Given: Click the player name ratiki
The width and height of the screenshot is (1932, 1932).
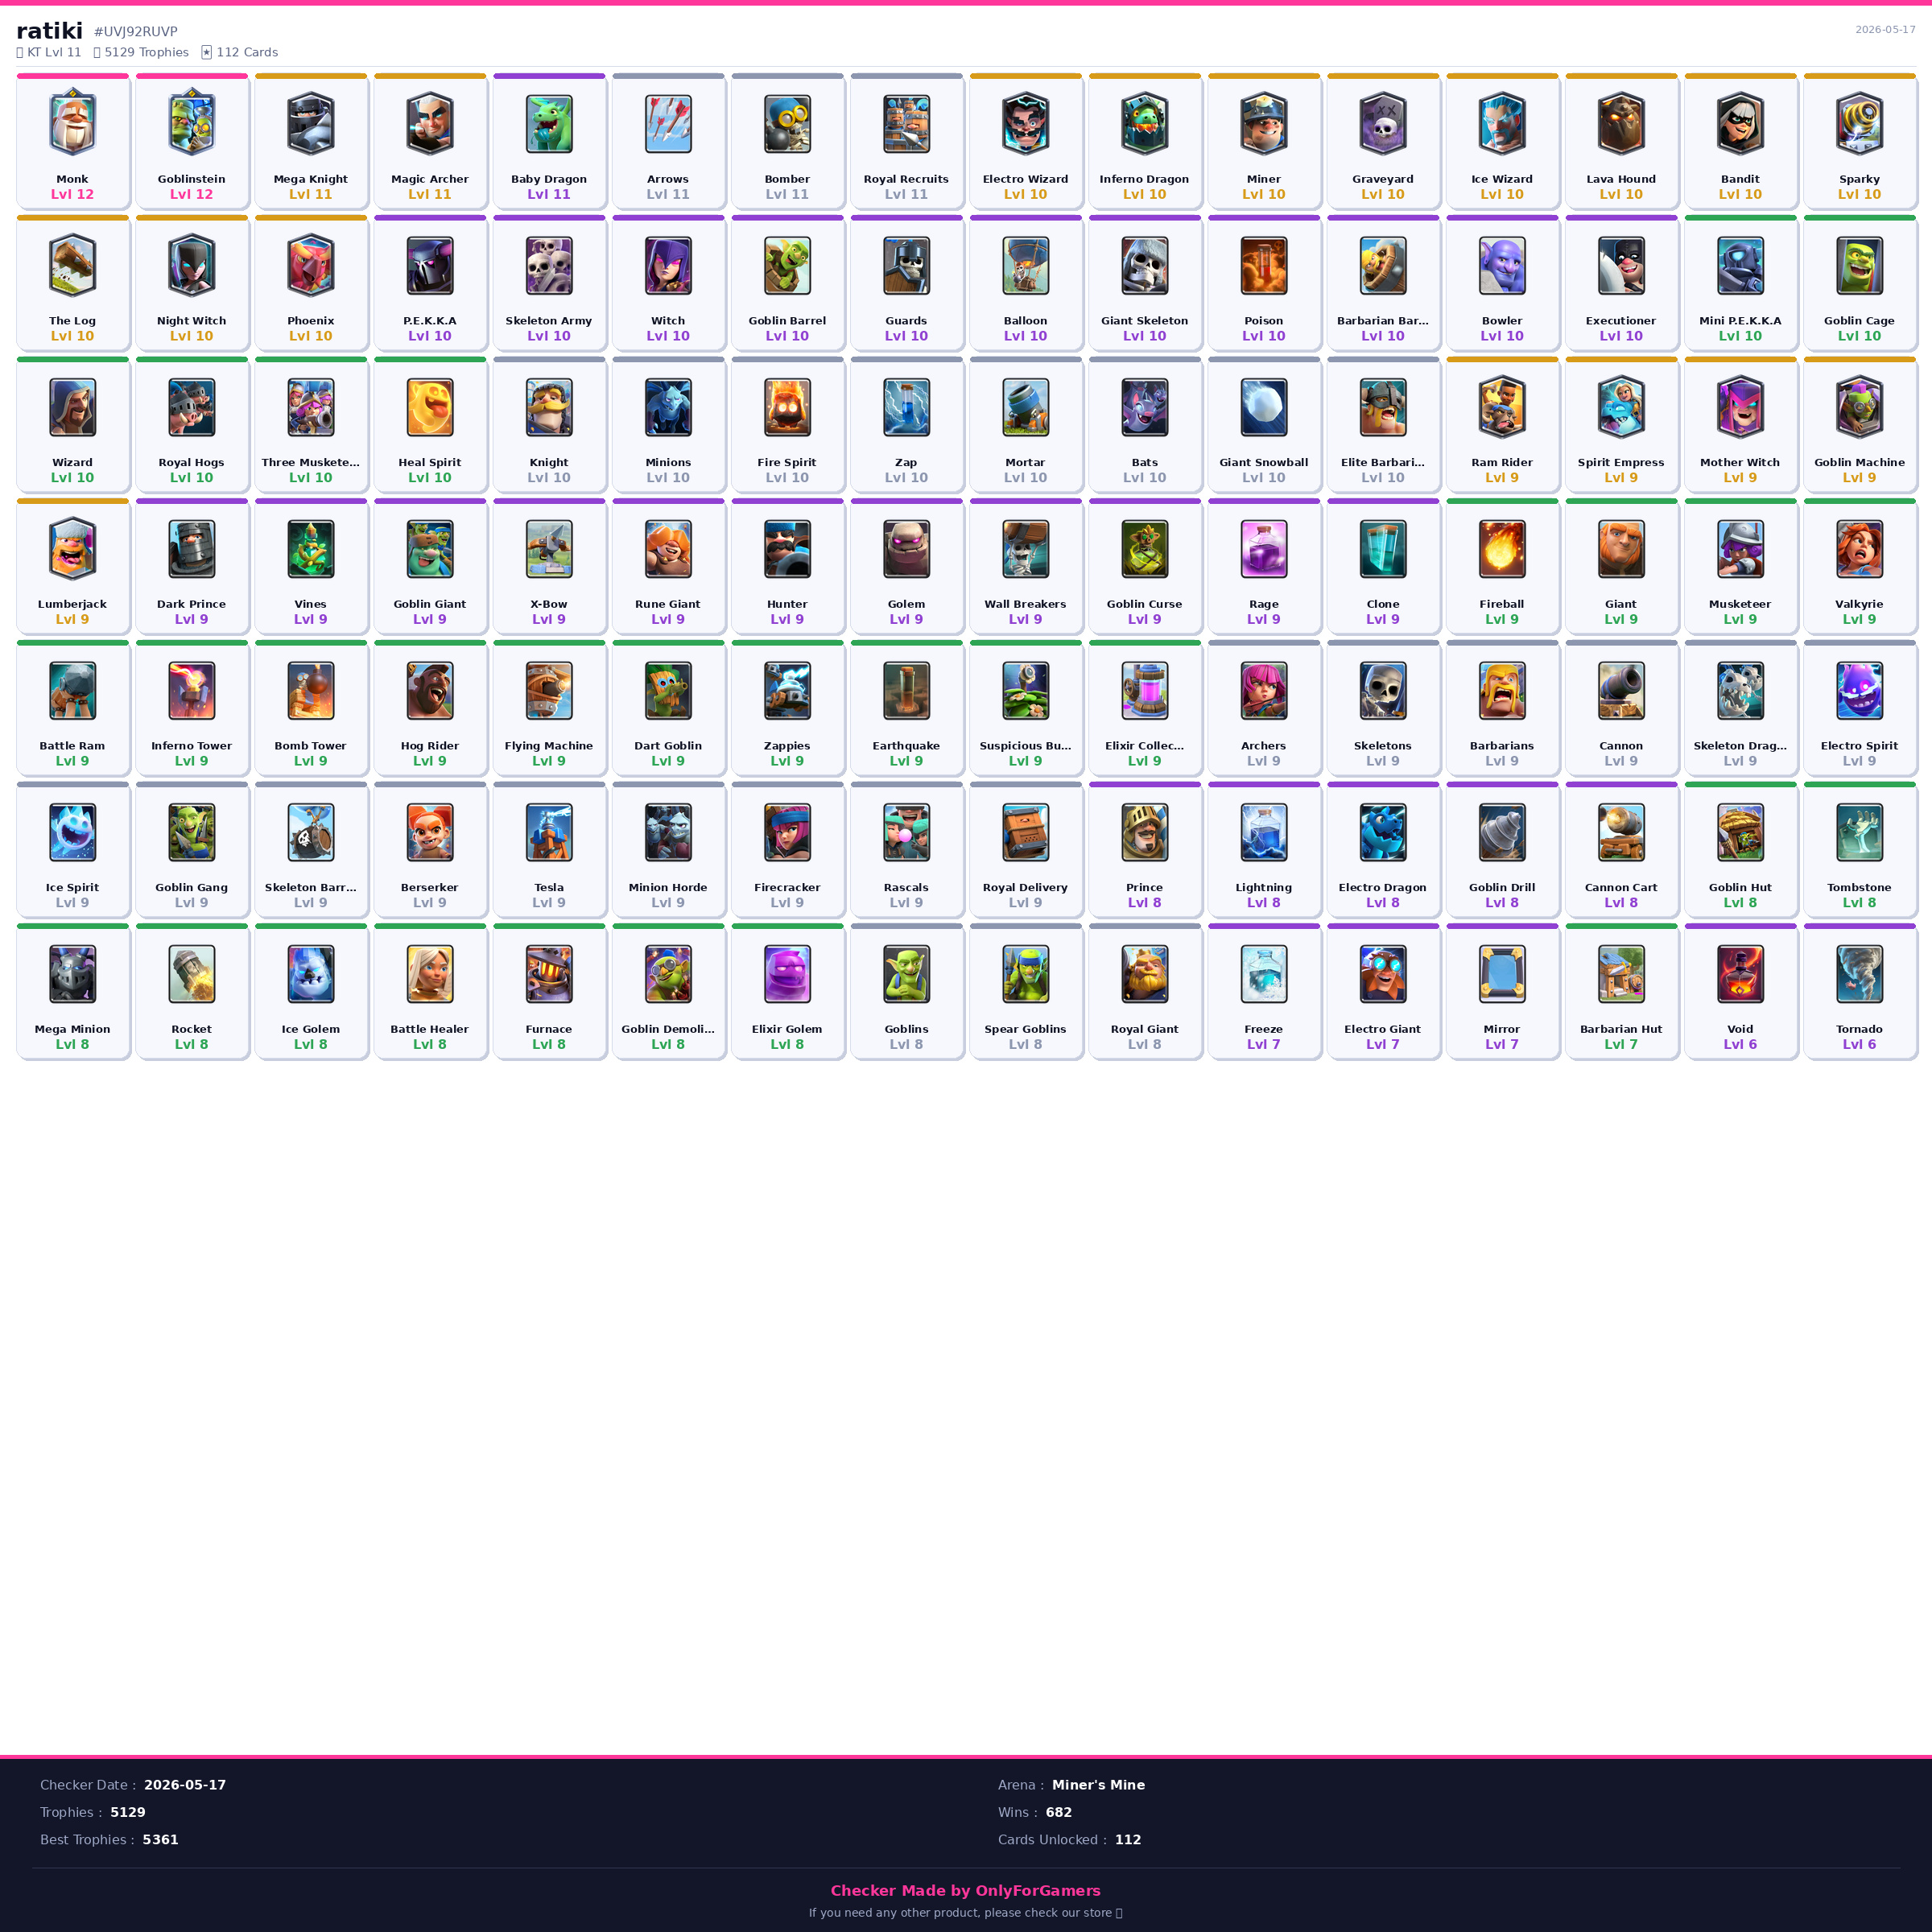Looking at the screenshot, I should click(49, 31).
